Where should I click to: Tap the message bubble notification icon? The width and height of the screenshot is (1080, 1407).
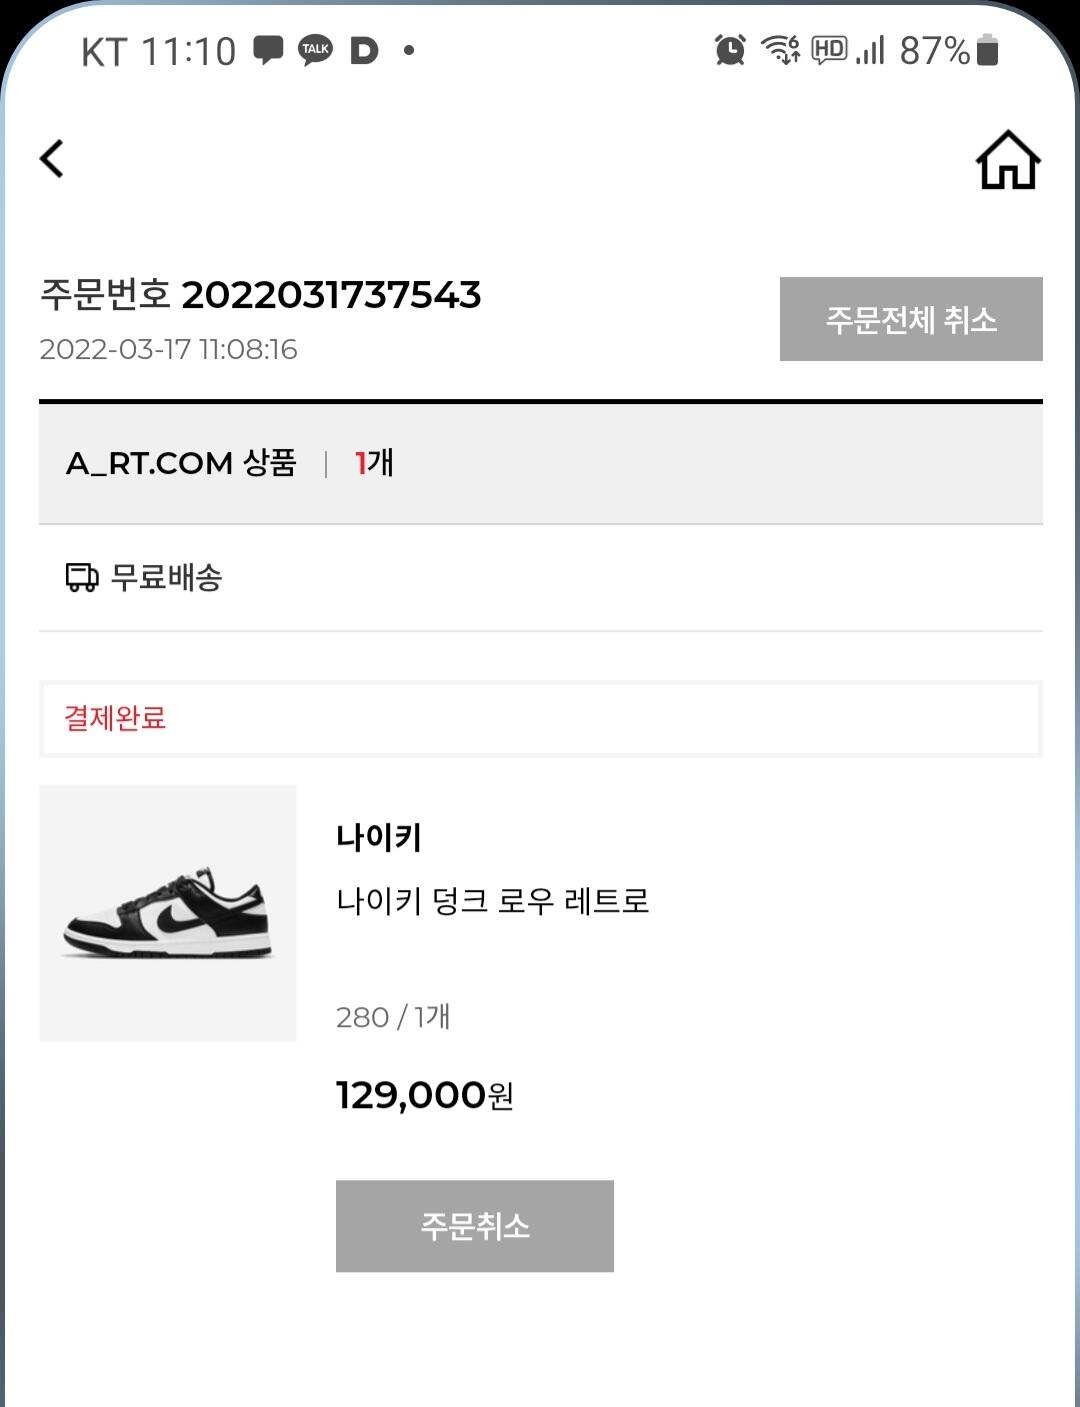click(x=268, y=50)
